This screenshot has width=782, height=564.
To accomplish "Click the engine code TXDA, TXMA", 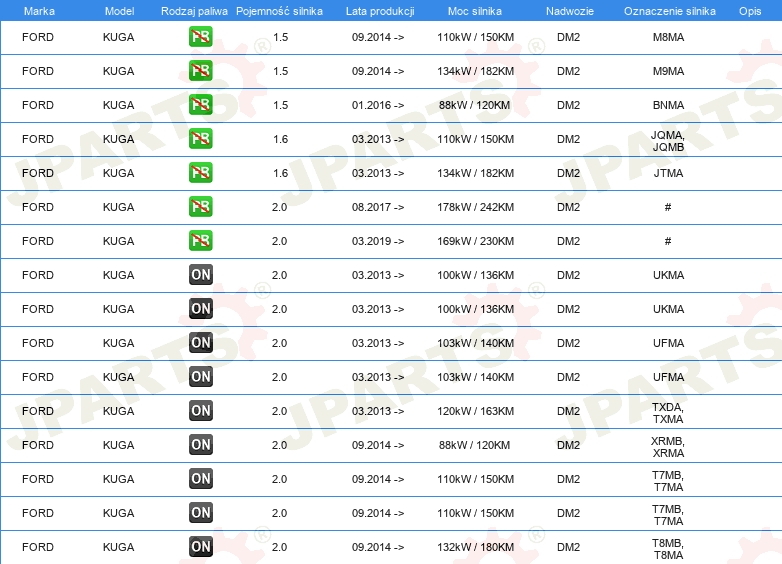I will [668, 413].
